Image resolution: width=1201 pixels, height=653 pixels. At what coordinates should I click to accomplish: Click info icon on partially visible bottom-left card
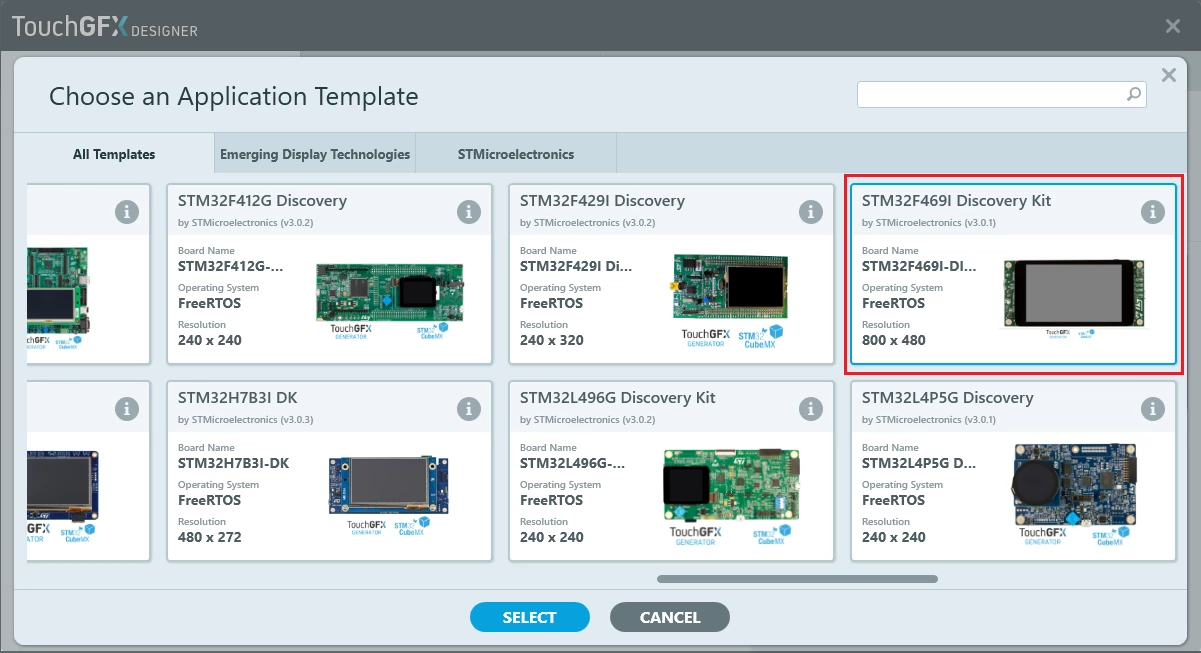(126, 409)
